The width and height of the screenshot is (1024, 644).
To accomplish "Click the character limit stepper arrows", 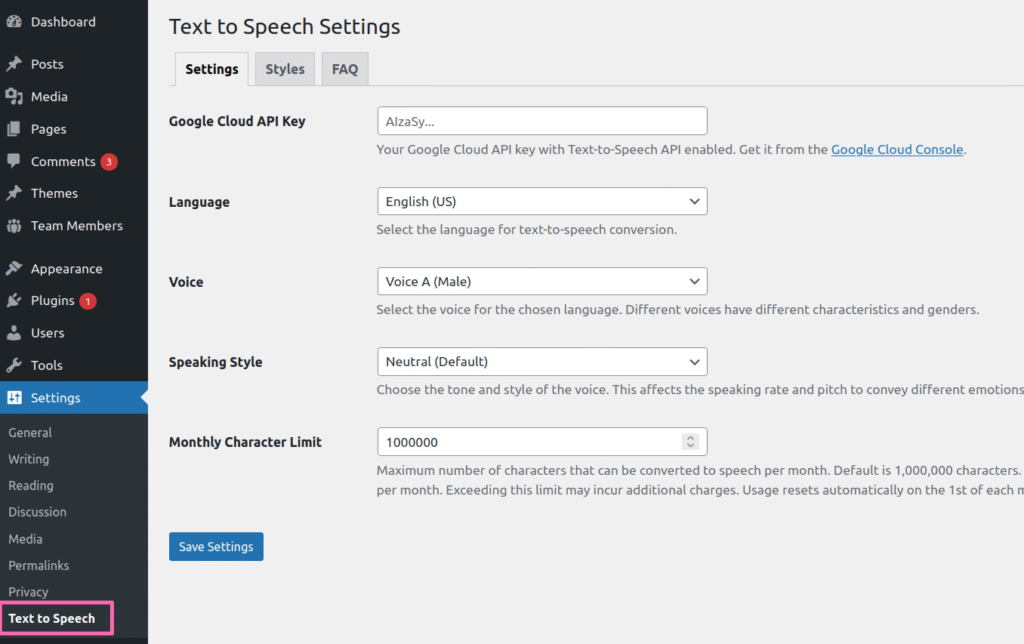I will [x=690, y=442].
